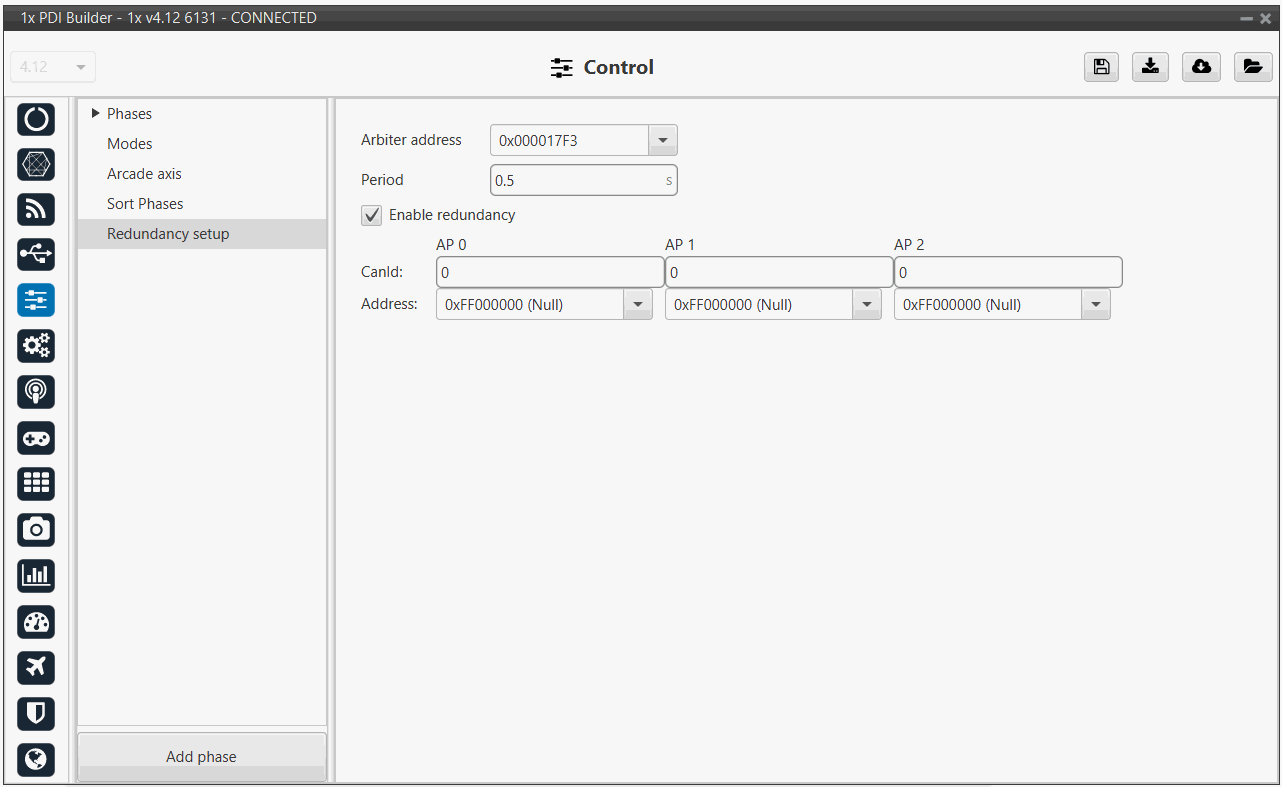The height and width of the screenshot is (787, 1282).
Task: Click the Period value input field
Action: point(577,181)
